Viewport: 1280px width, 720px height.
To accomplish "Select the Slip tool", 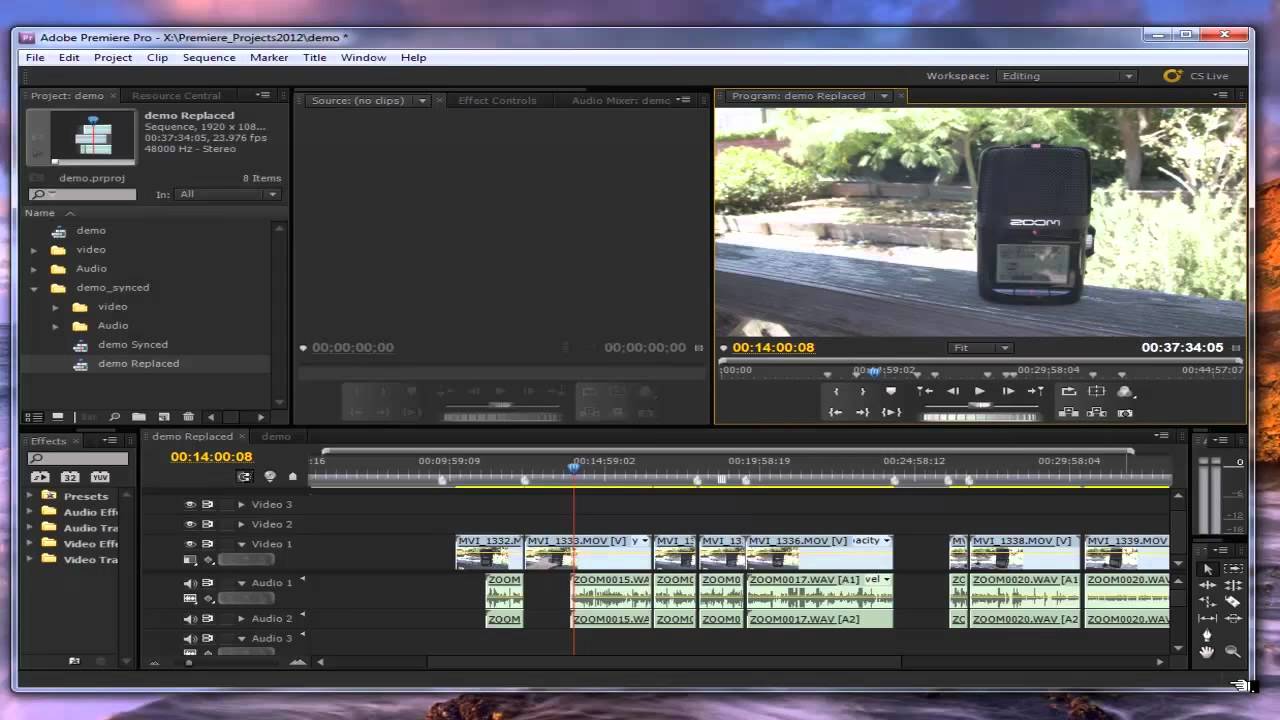I will click(x=1207, y=619).
